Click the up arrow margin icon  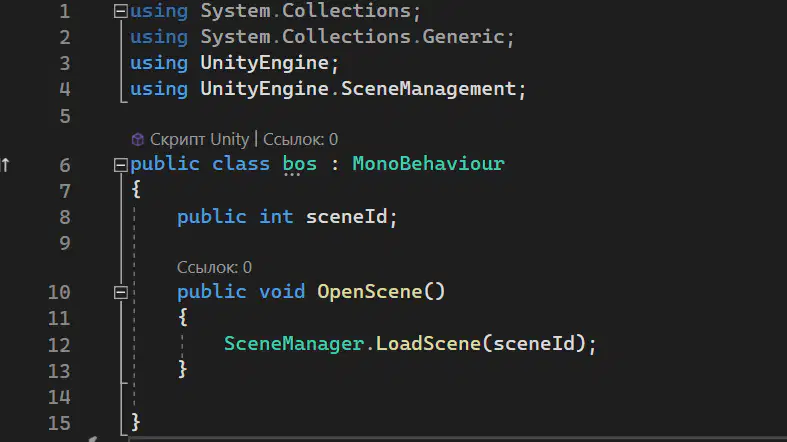click(x=6, y=165)
